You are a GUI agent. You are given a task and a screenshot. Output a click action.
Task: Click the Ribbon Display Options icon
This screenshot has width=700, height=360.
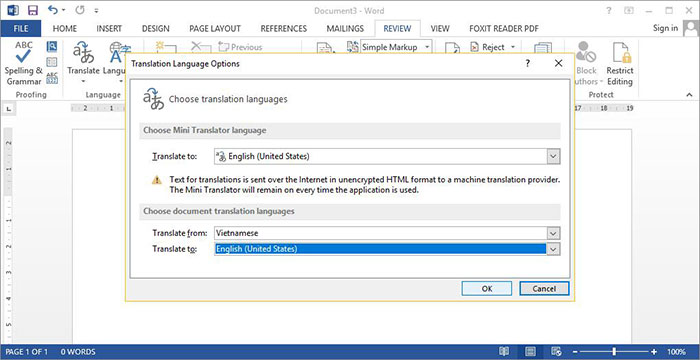tap(629, 11)
